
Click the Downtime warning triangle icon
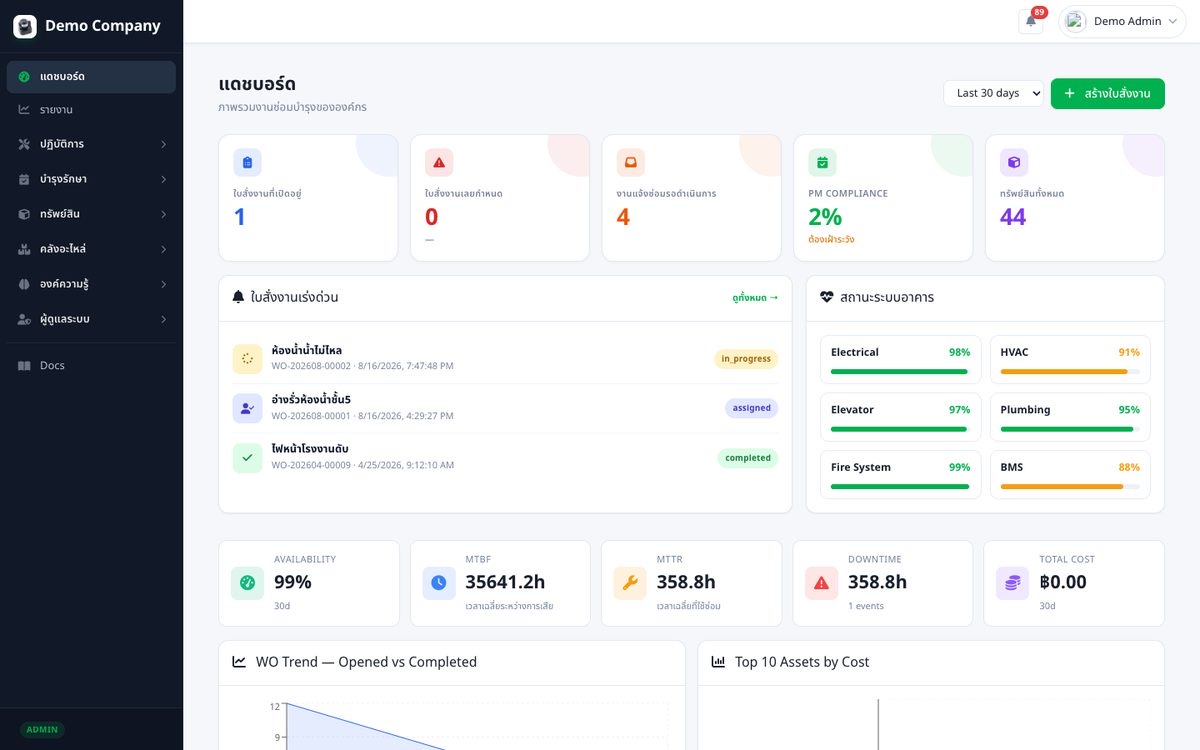[x=822, y=583]
